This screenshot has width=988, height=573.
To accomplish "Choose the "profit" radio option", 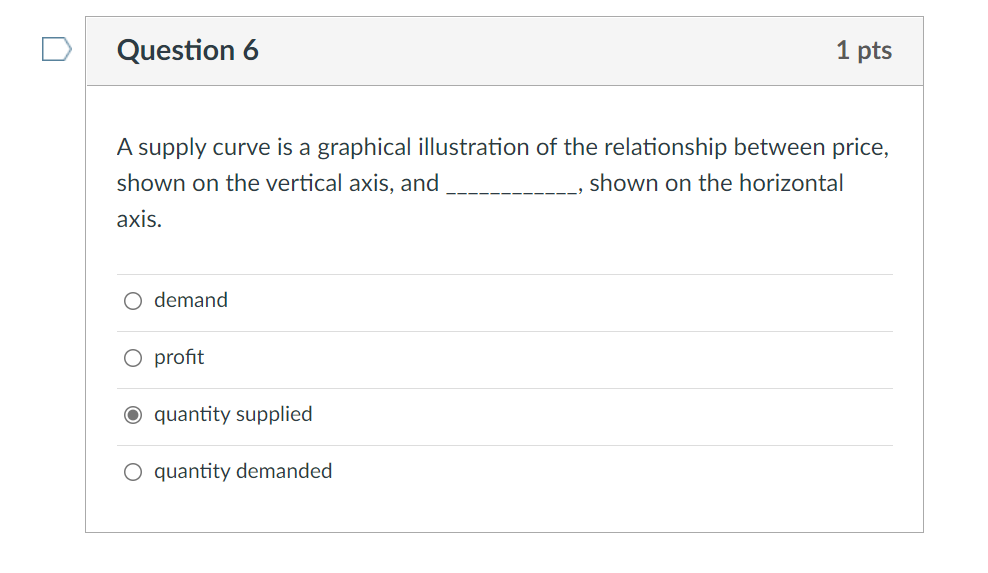I will tap(133, 358).
